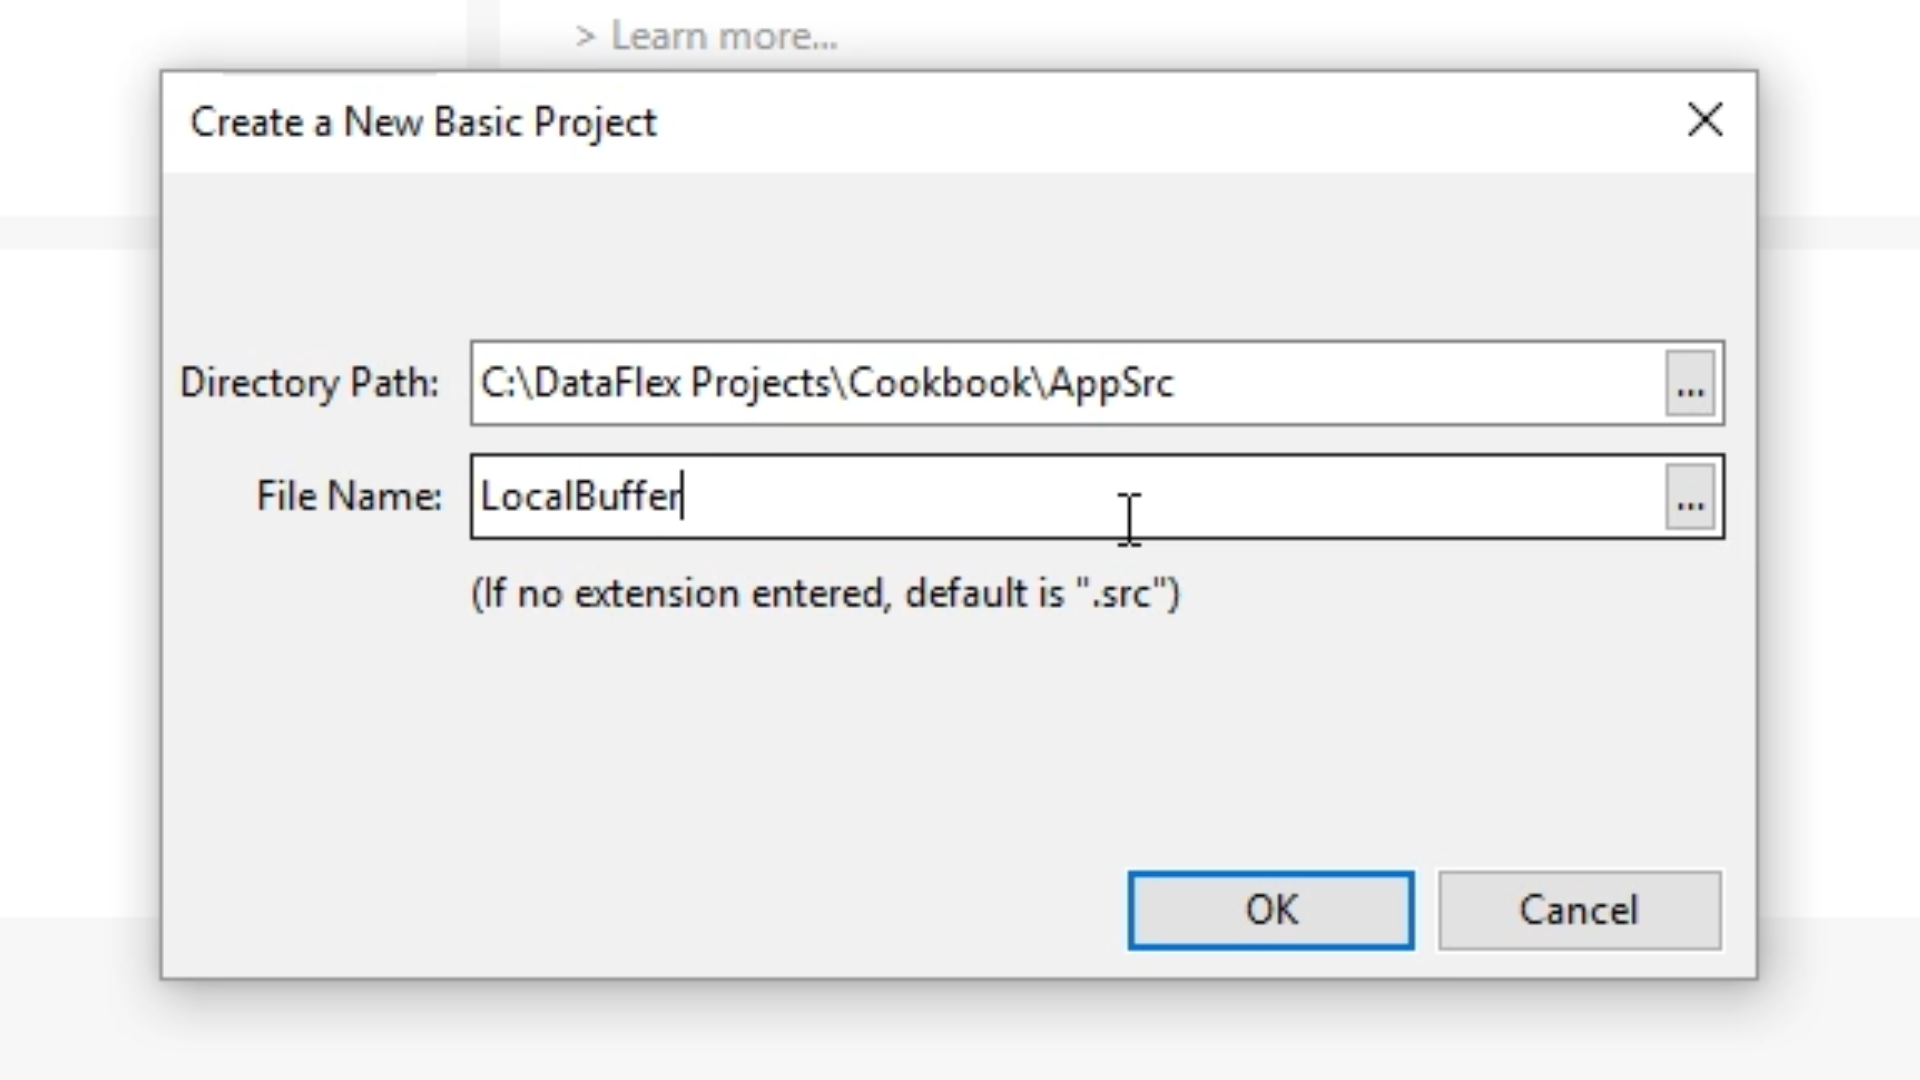
Task: Browse for a file name
Action: pos(1690,497)
